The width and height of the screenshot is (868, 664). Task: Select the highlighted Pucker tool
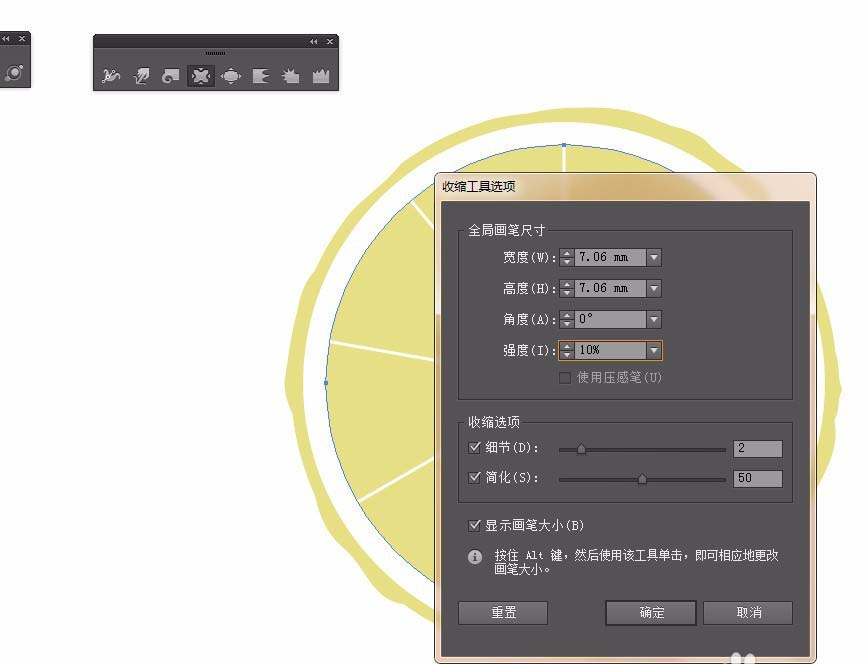(201, 75)
